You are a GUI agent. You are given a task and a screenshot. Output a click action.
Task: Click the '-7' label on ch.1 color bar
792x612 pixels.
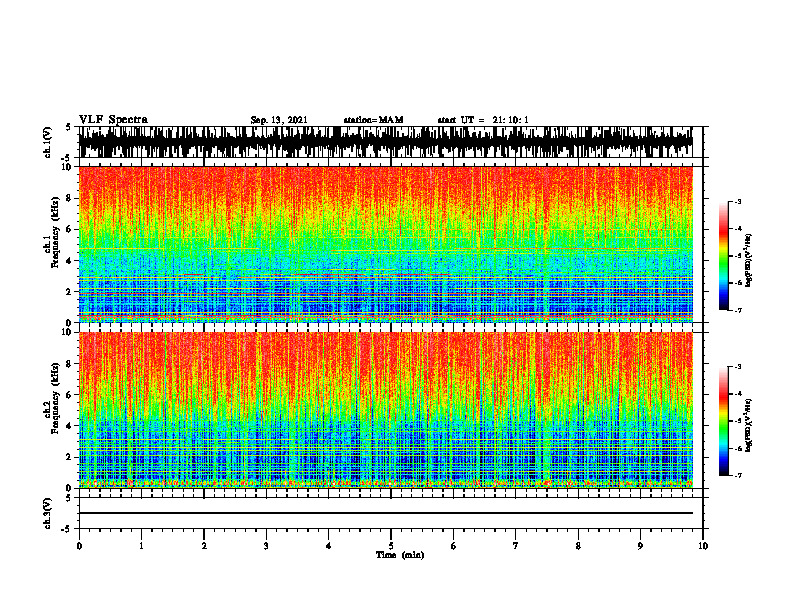click(738, 310)
